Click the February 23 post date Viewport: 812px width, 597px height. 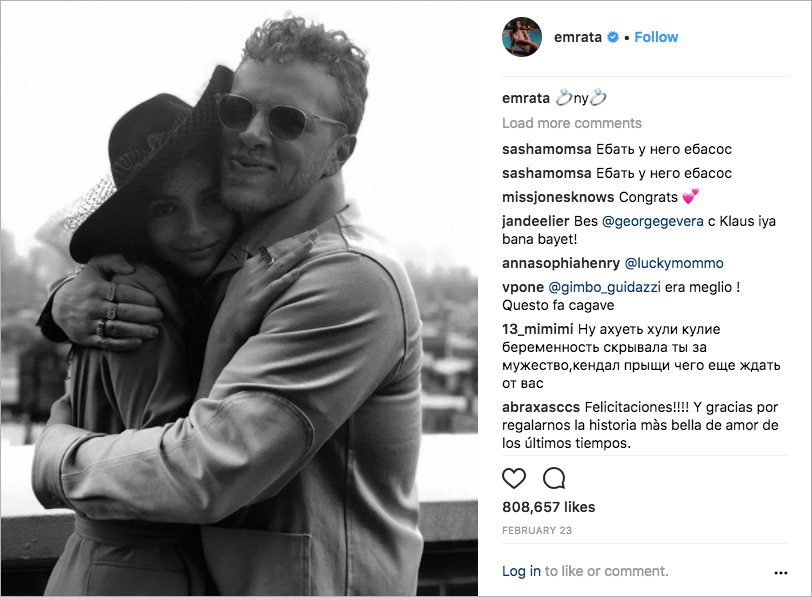(536, 531)
